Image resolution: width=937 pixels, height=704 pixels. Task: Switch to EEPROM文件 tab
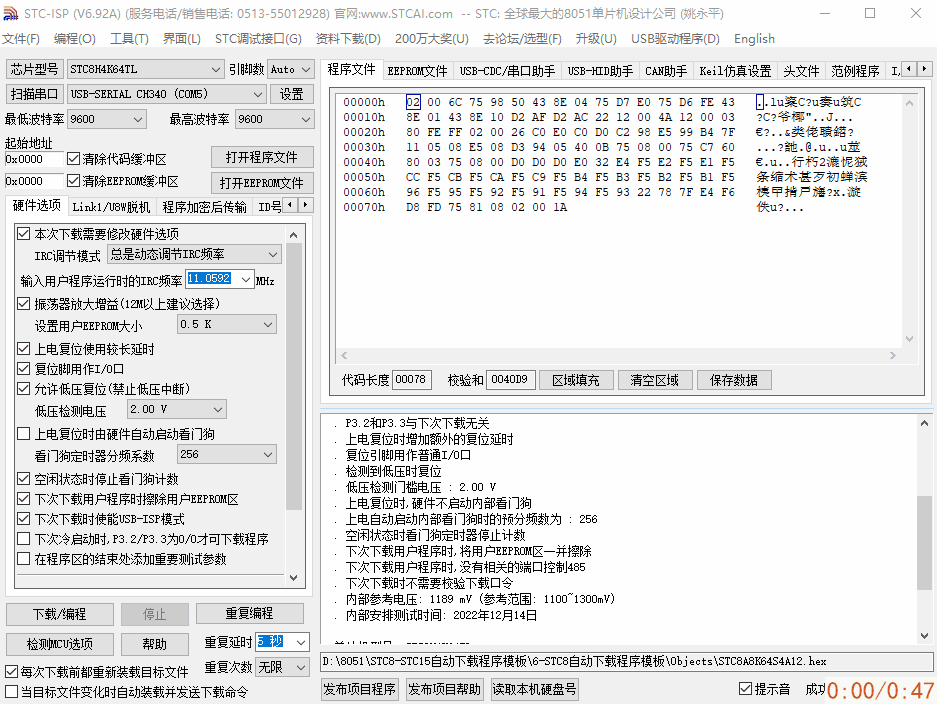[x=417, y=71]
